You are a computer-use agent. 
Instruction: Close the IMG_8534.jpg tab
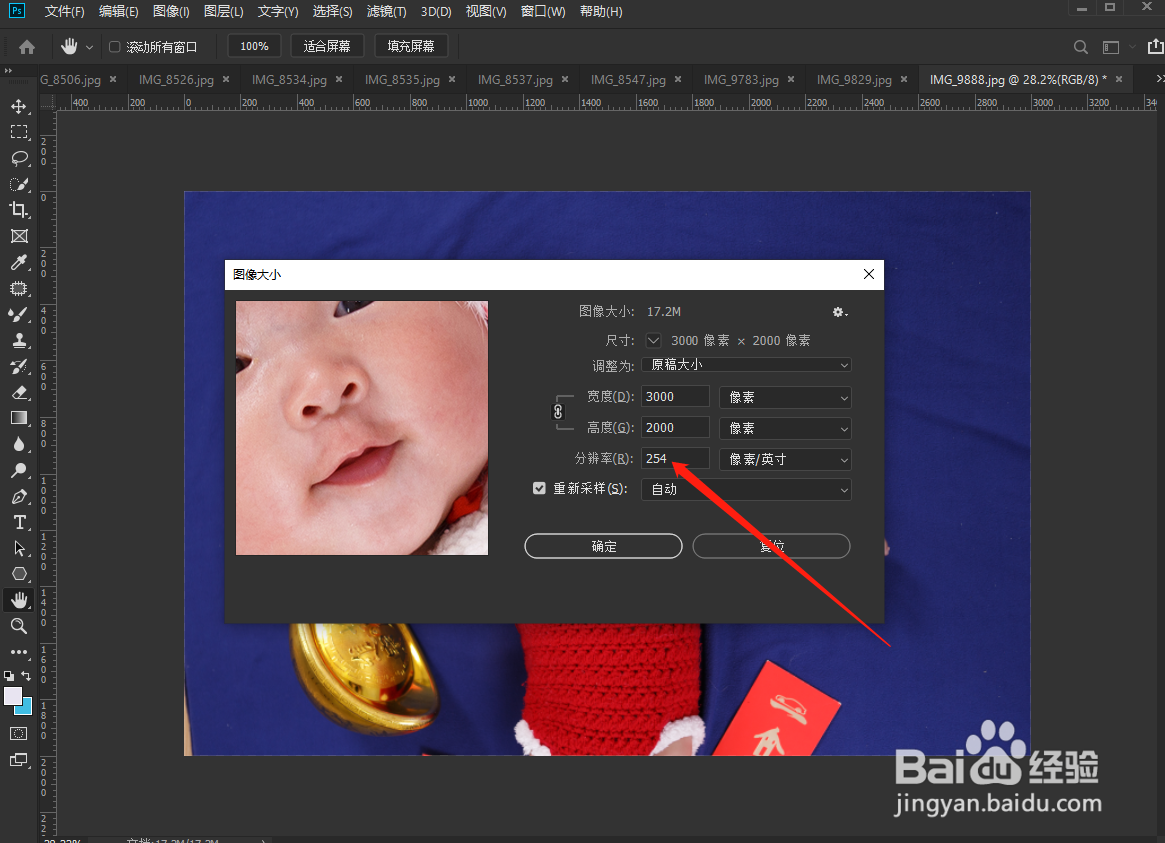click(x=339, y=79)
